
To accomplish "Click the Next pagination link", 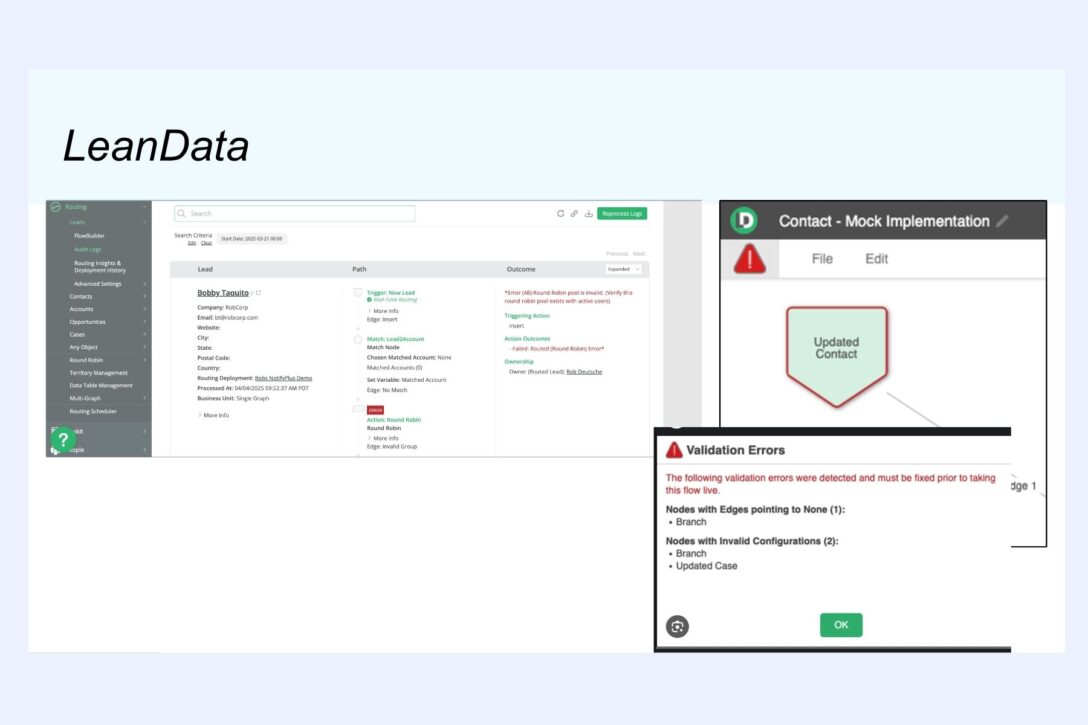I will 638,254.
